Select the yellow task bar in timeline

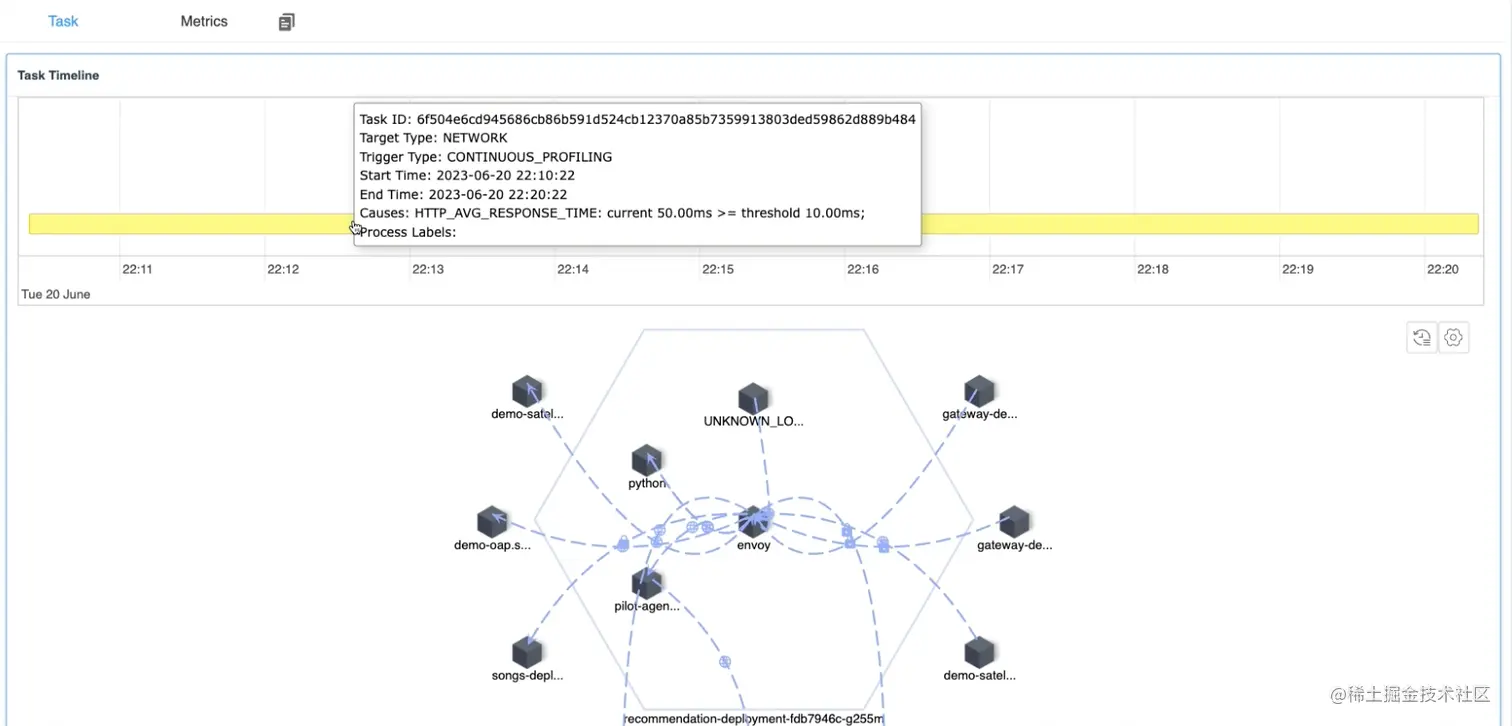[x=753, y=224]
